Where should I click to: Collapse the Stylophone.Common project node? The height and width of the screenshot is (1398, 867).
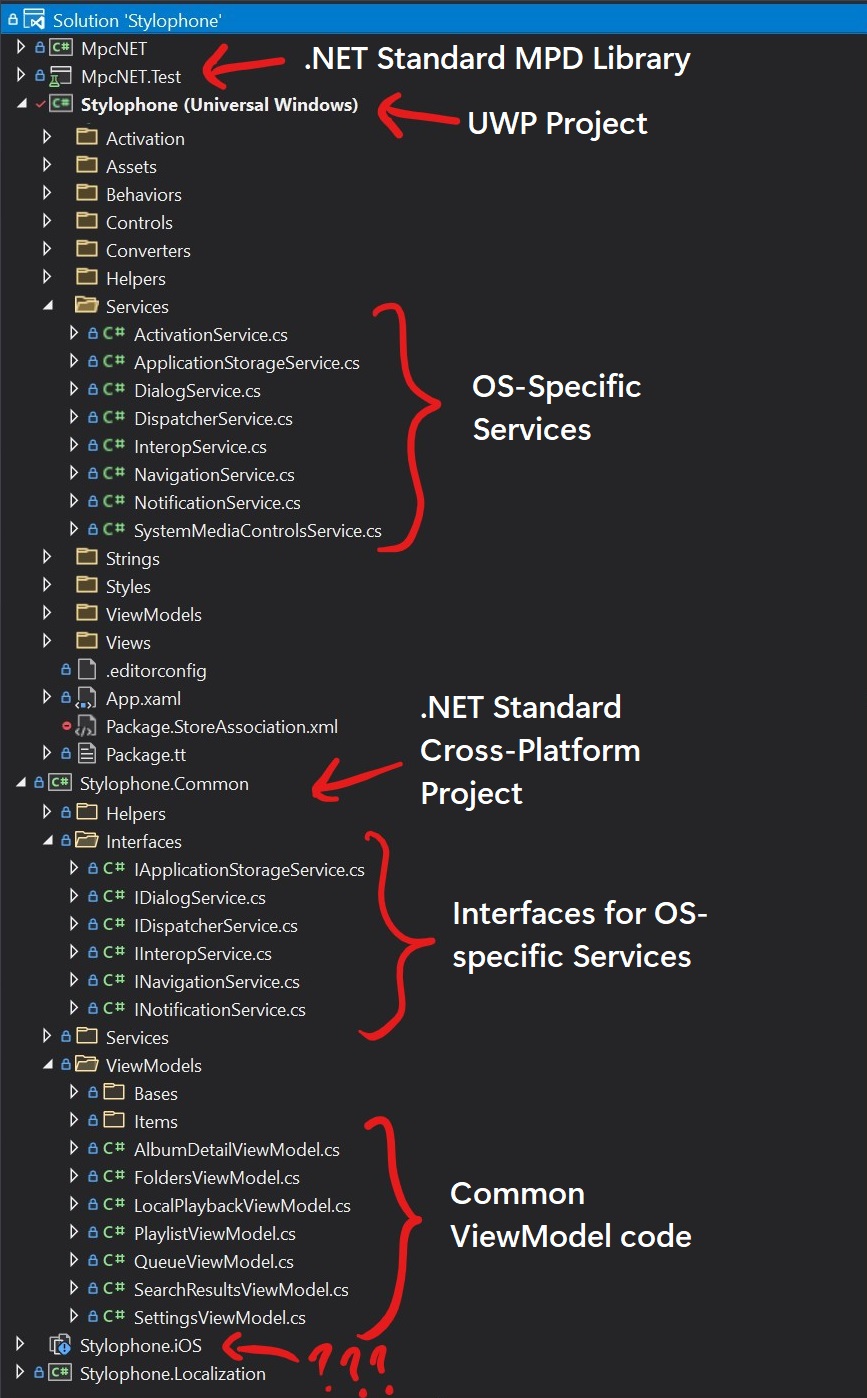click(22, 783)
